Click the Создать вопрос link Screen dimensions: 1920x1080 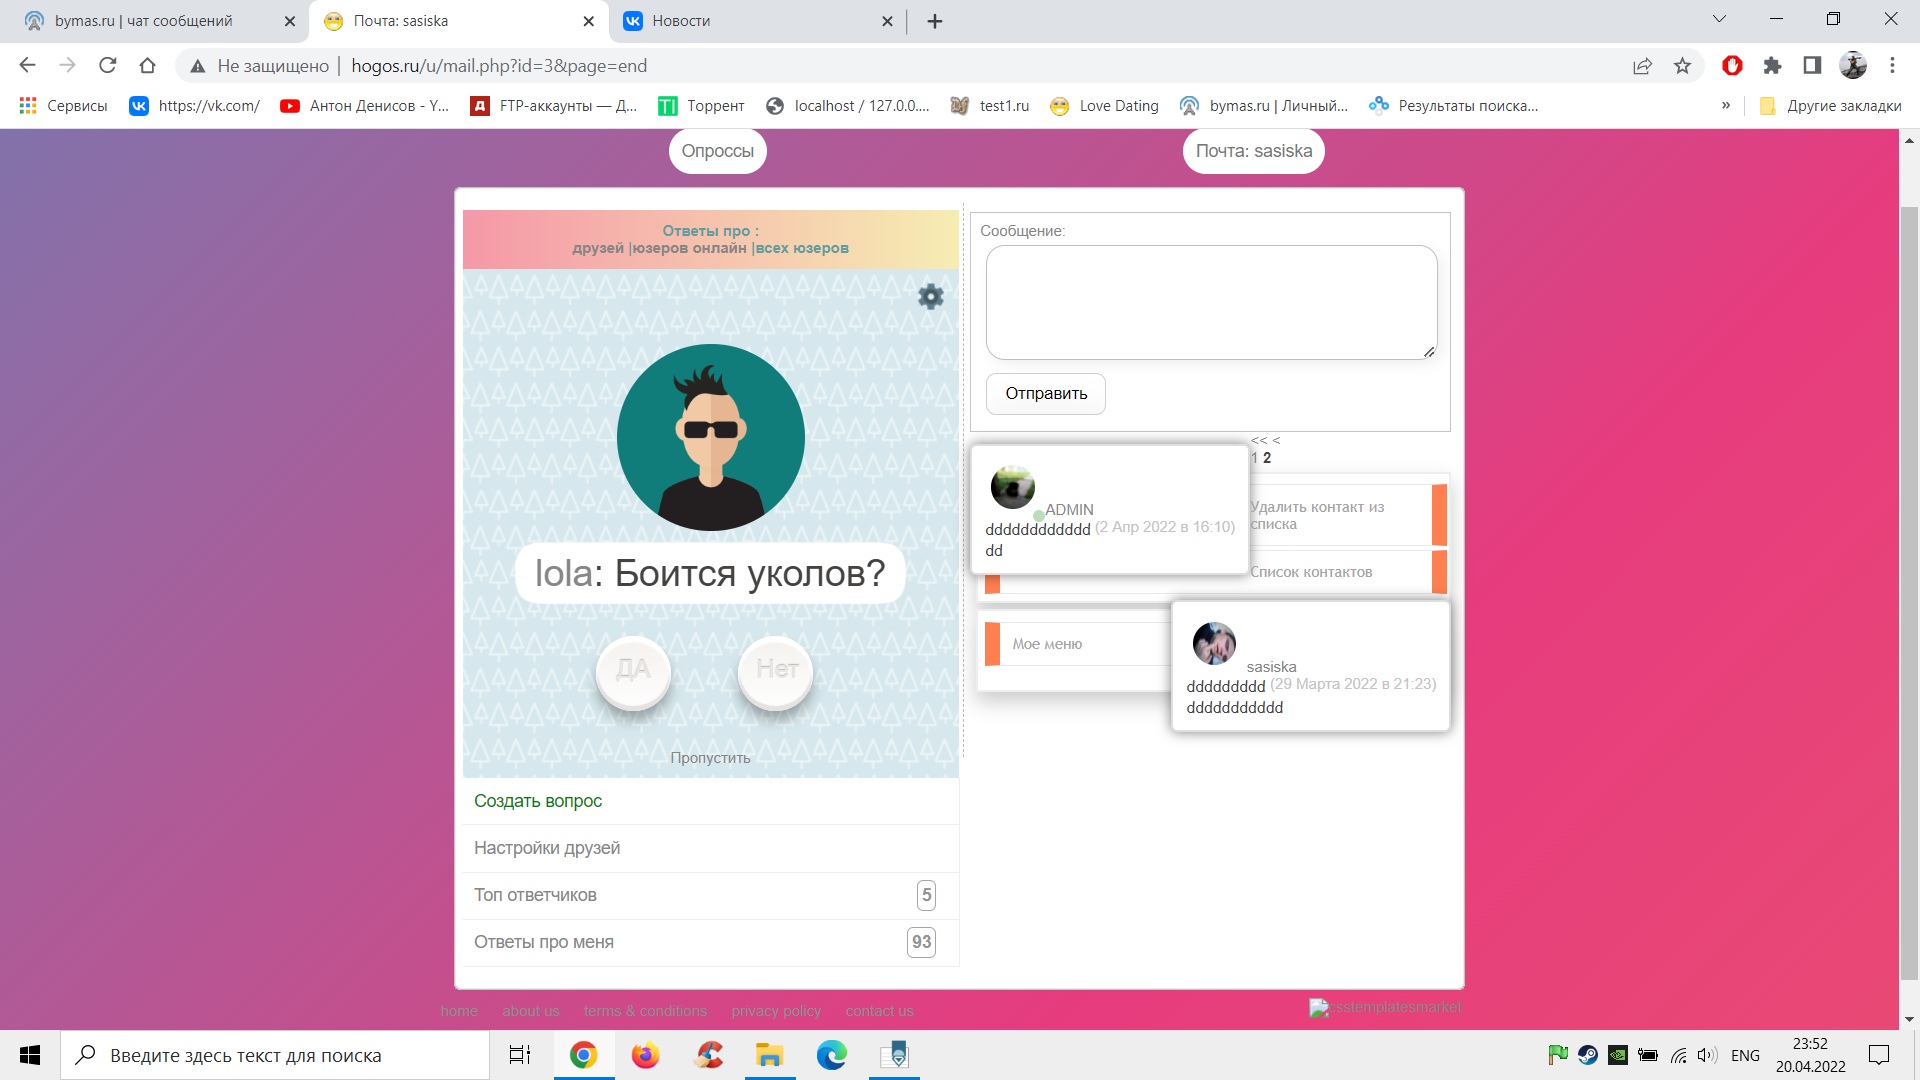click(x=538, y=801)
